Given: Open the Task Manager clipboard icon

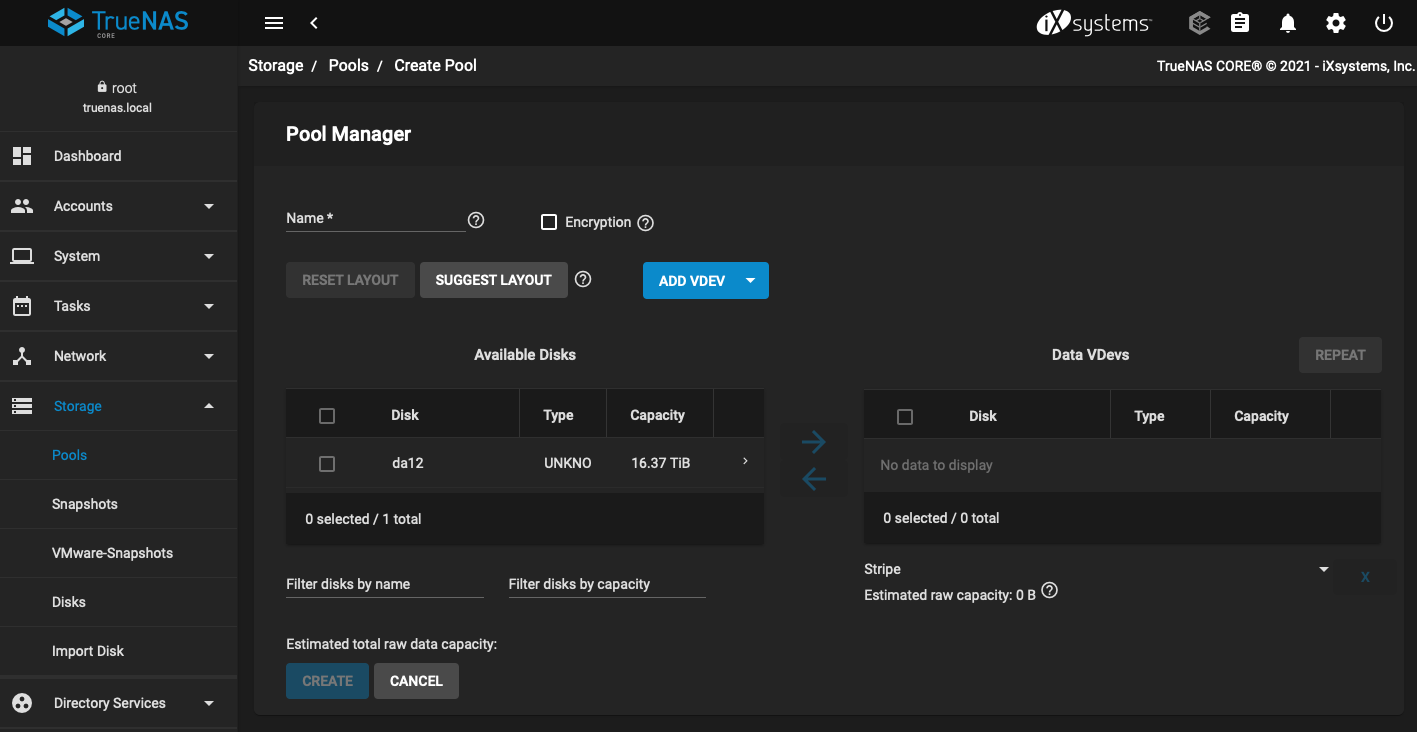Looking at the screenshot, I should [1240, 23].
